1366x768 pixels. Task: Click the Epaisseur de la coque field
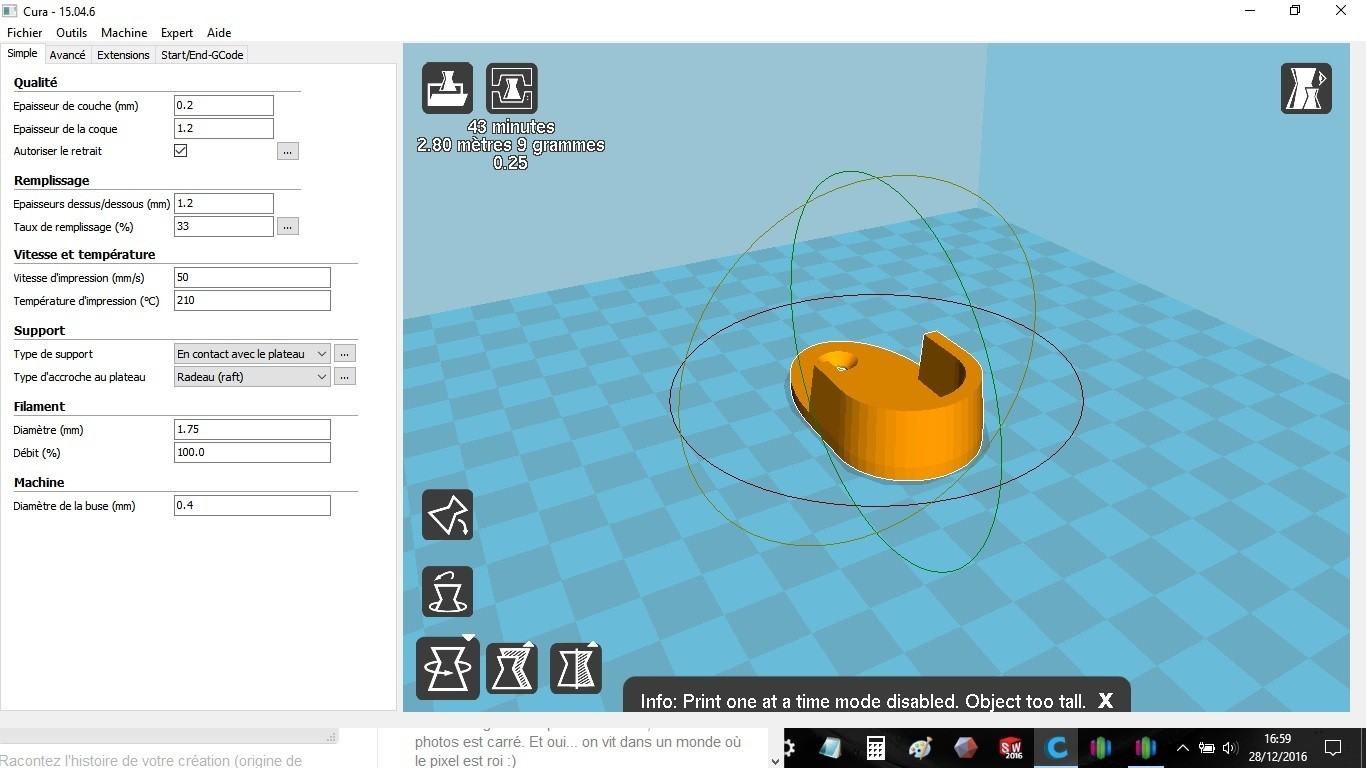[224, 129]
